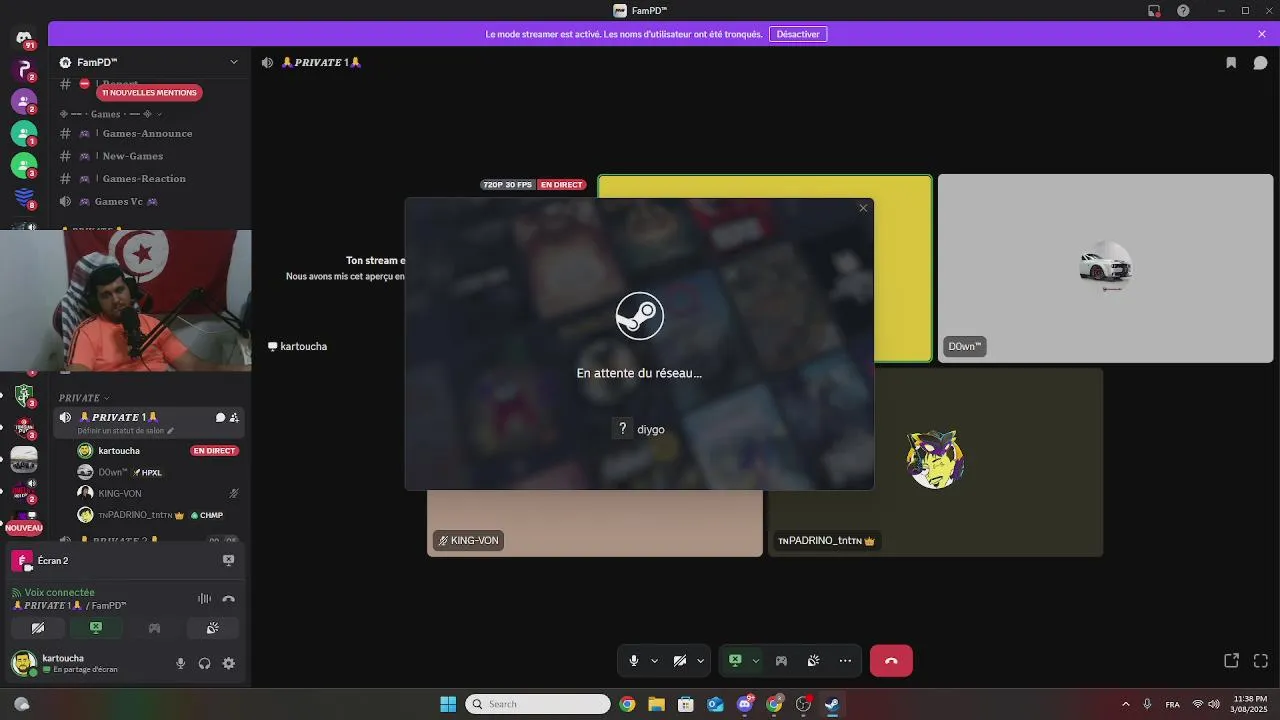1280x720 pixels.
Task: Open user settings gear
Action: [228, 663]
